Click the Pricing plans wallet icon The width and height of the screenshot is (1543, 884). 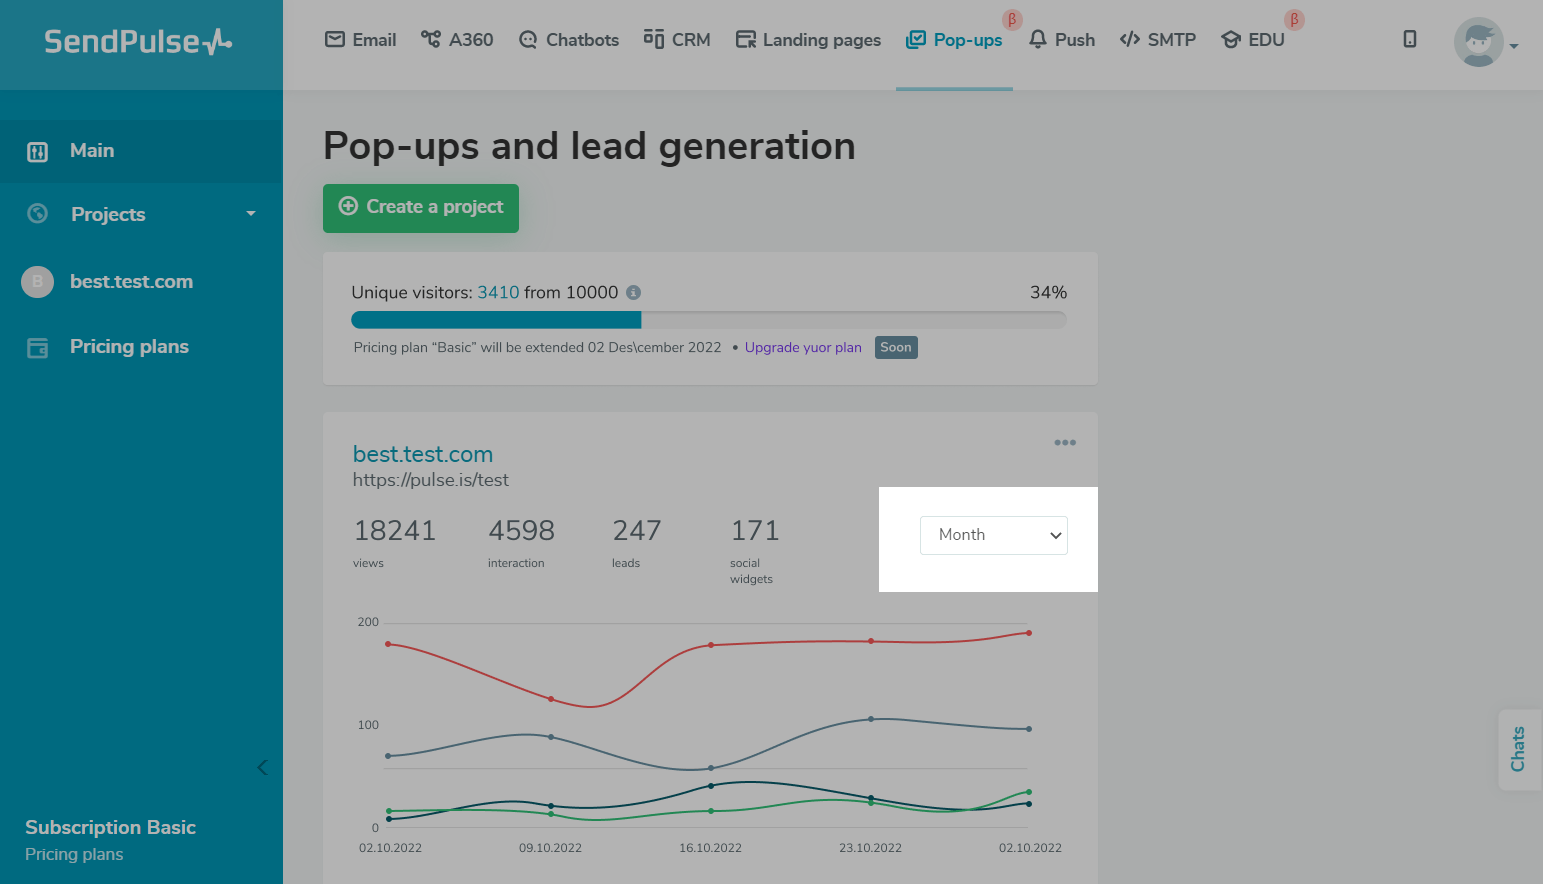[x=37, y=348]
